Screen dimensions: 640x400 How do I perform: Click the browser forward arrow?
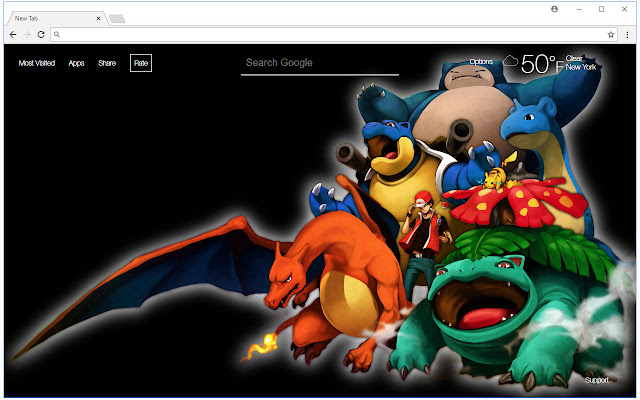27,35
